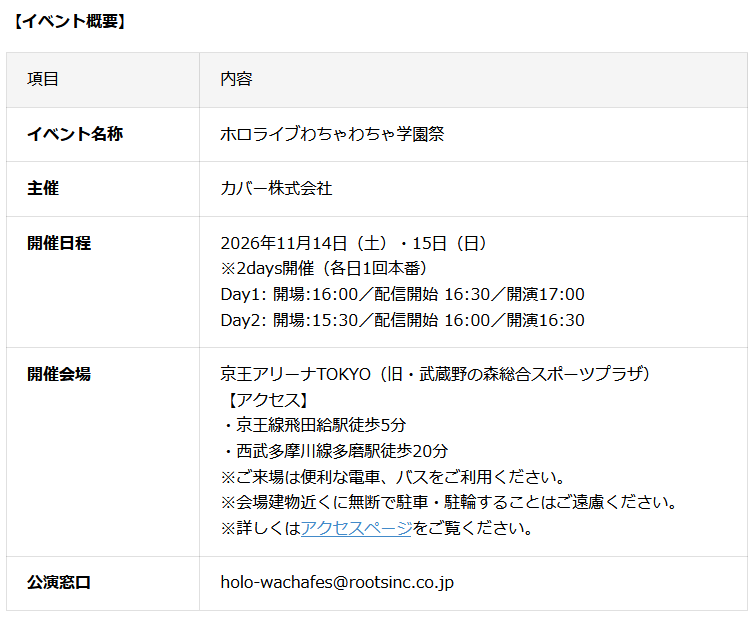Screen dimensions: 754x622
Task: Click the 主催 row label
Action: [x=43, y=188]
